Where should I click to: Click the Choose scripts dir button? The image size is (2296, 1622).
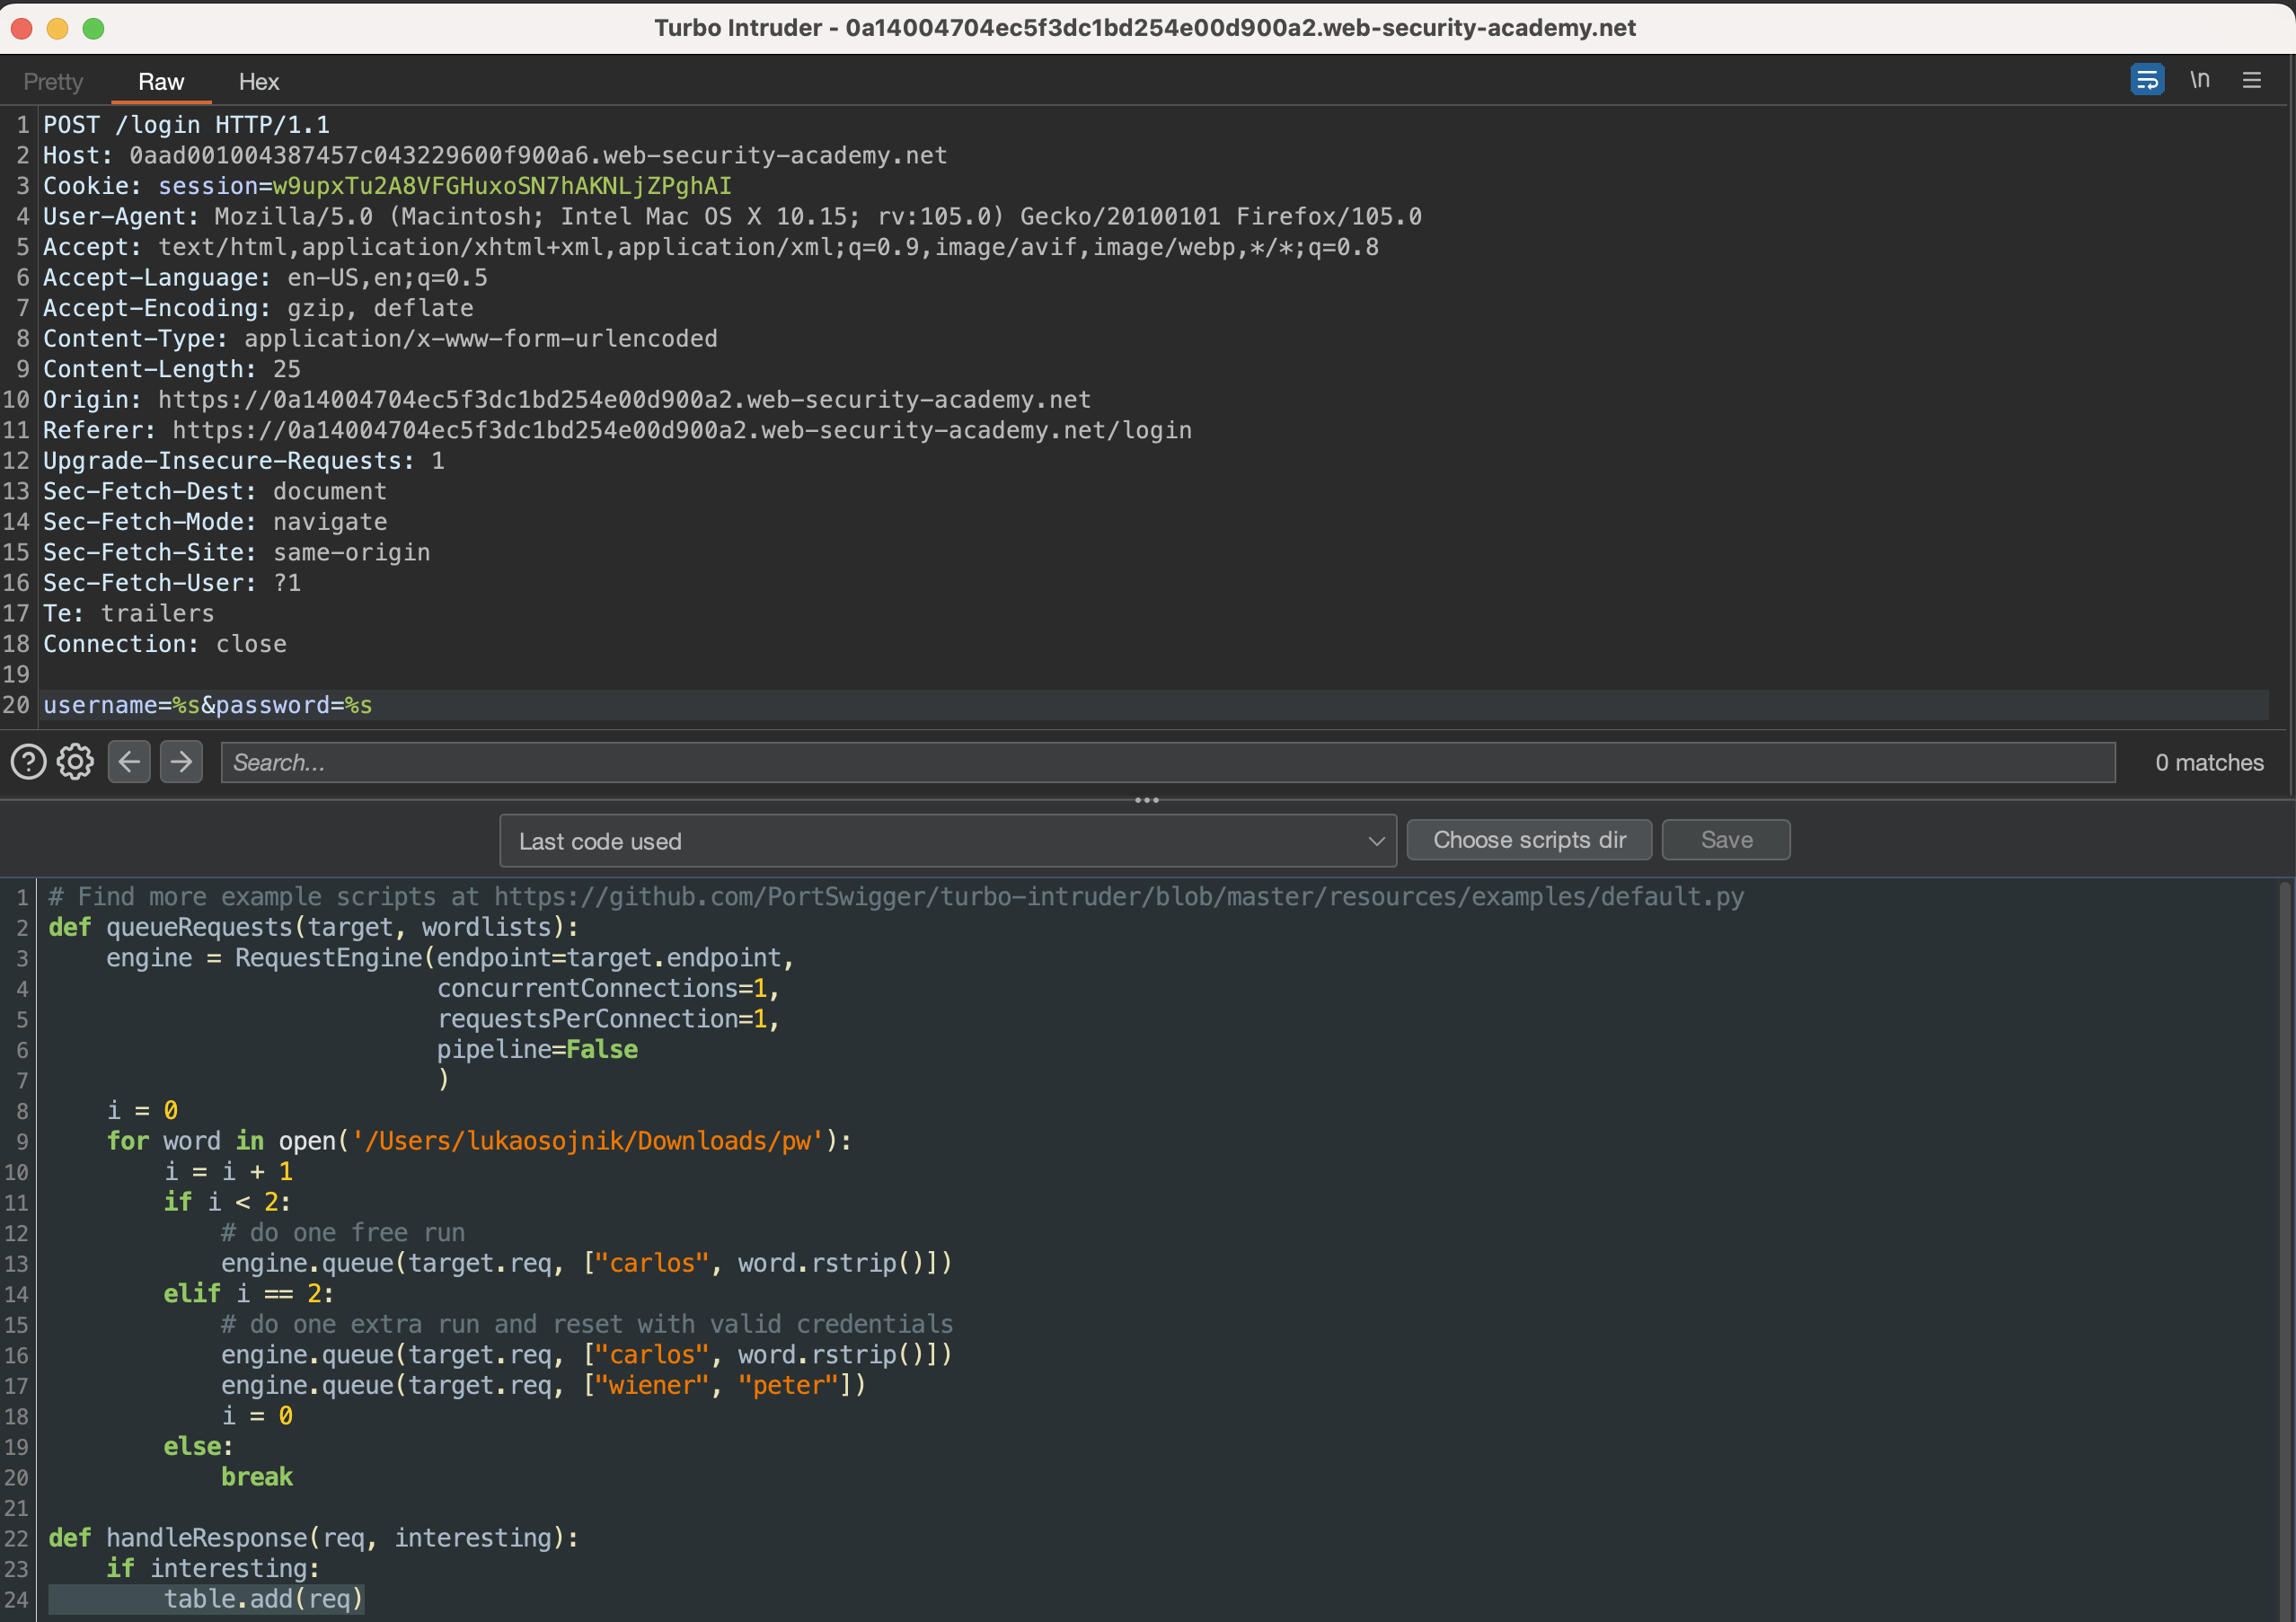click(x=1529, y=840)
